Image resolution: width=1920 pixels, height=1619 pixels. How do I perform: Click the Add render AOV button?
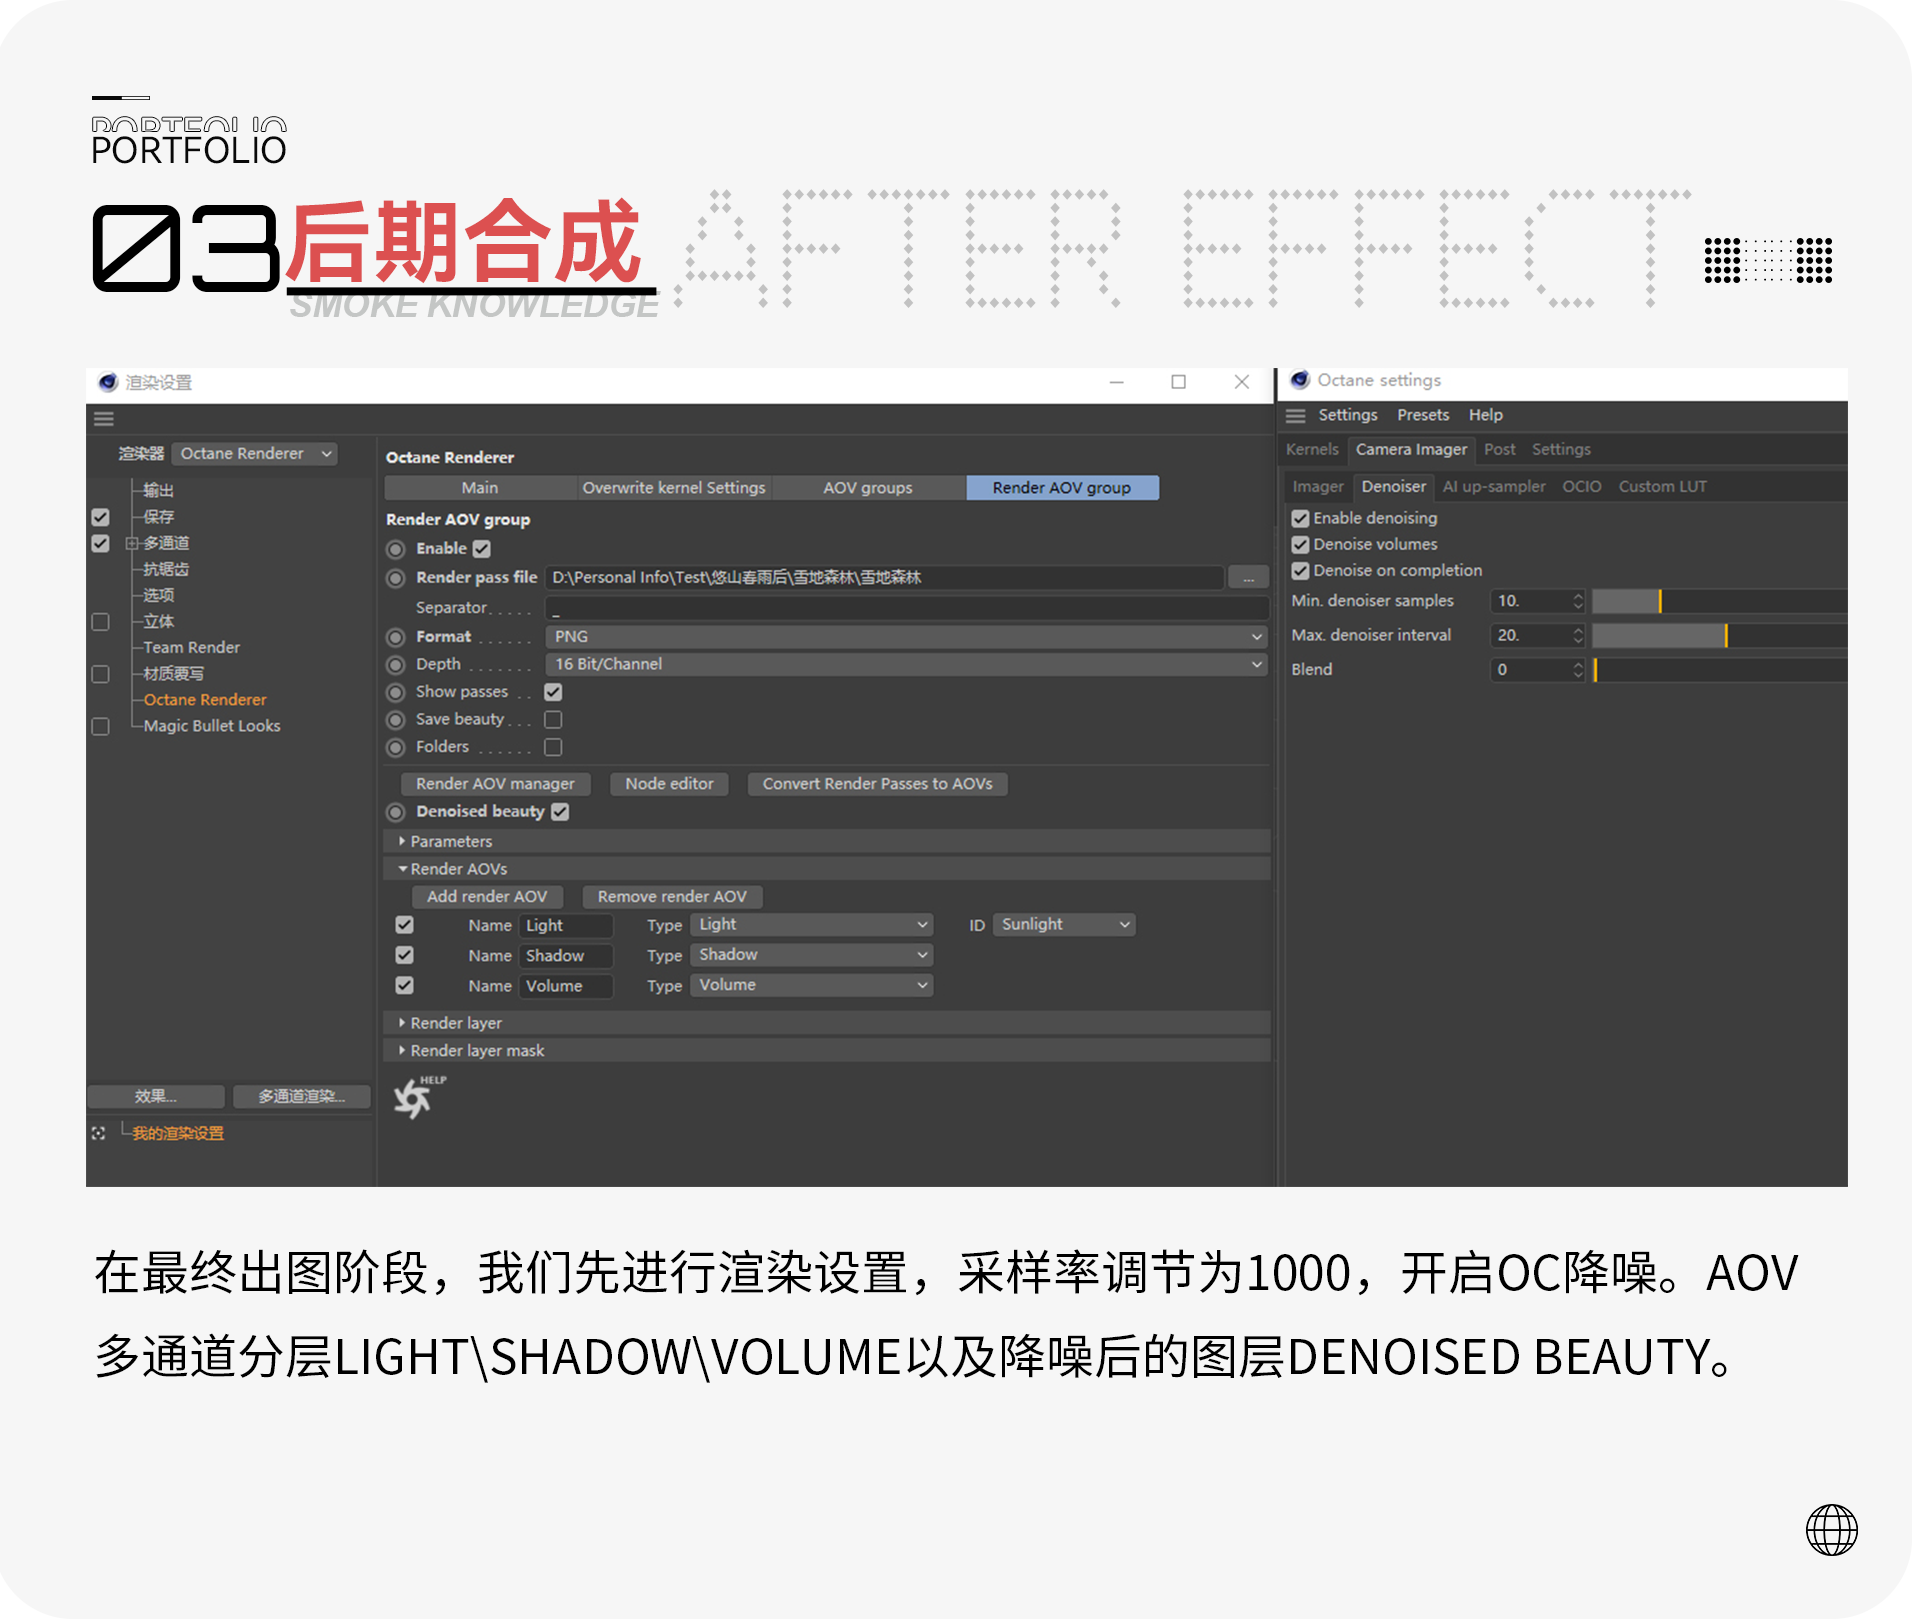(x=487, y=896)
